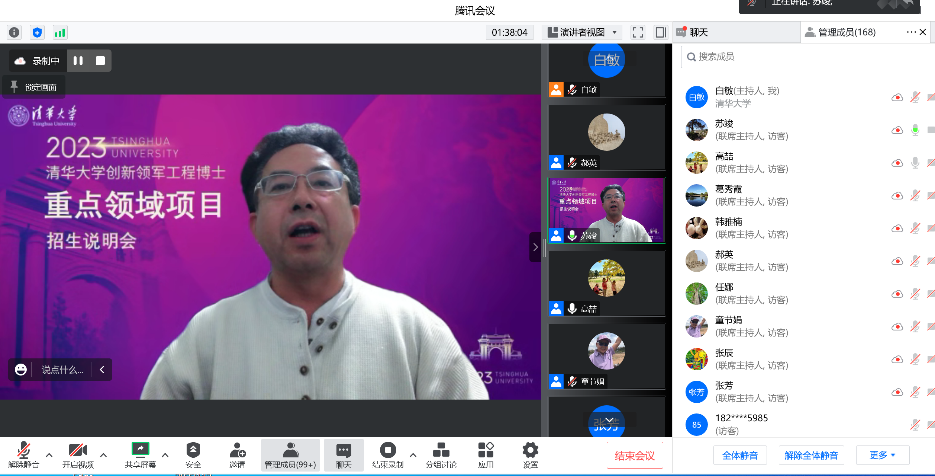
Task: Expand recording options arrow beside 结束录制
Action: pos(413,455)
